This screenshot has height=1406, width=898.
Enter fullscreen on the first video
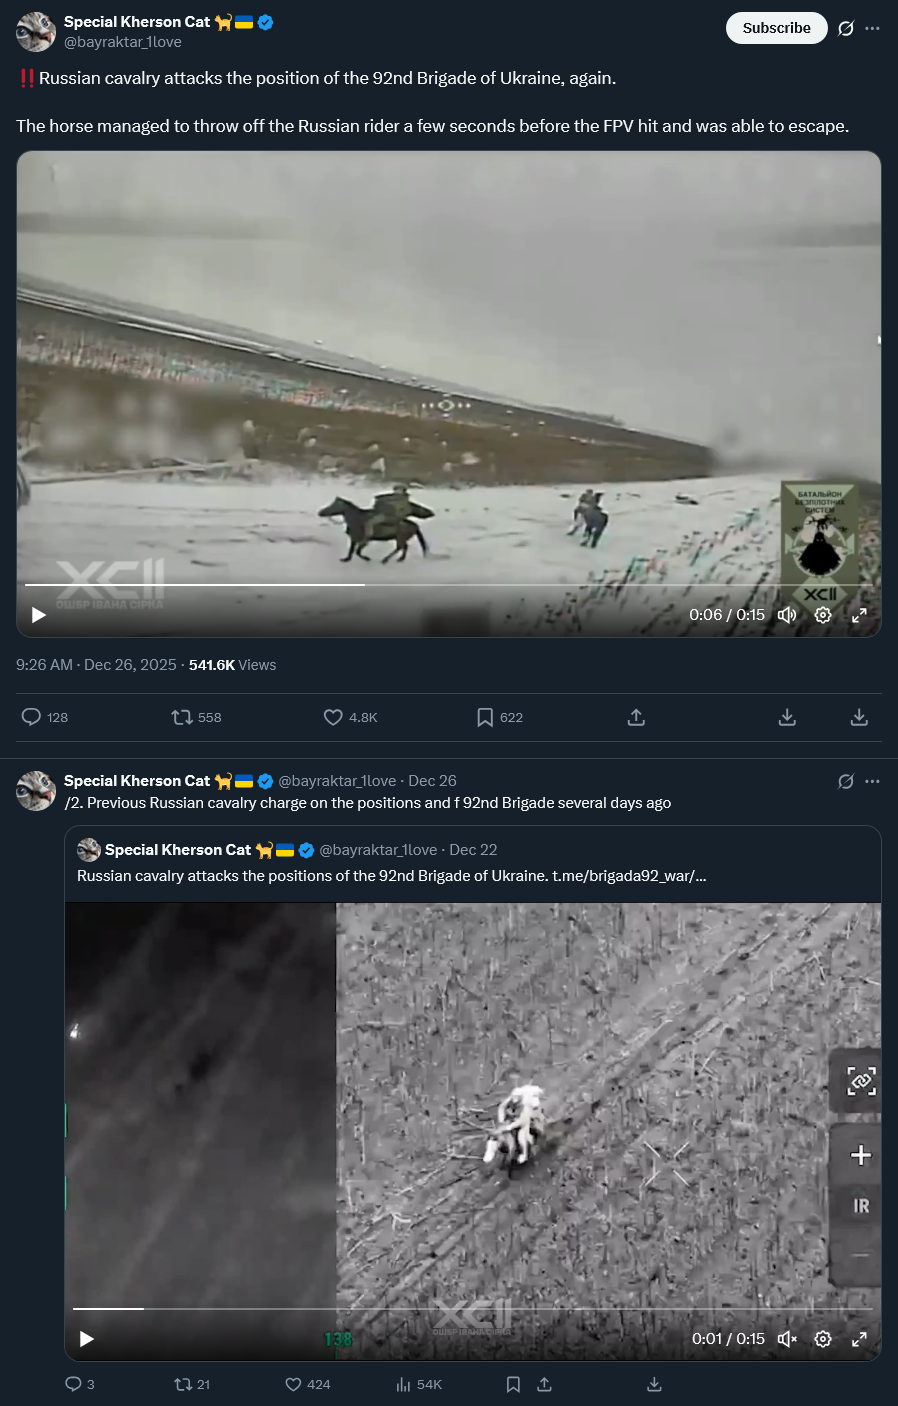[859, 615]
